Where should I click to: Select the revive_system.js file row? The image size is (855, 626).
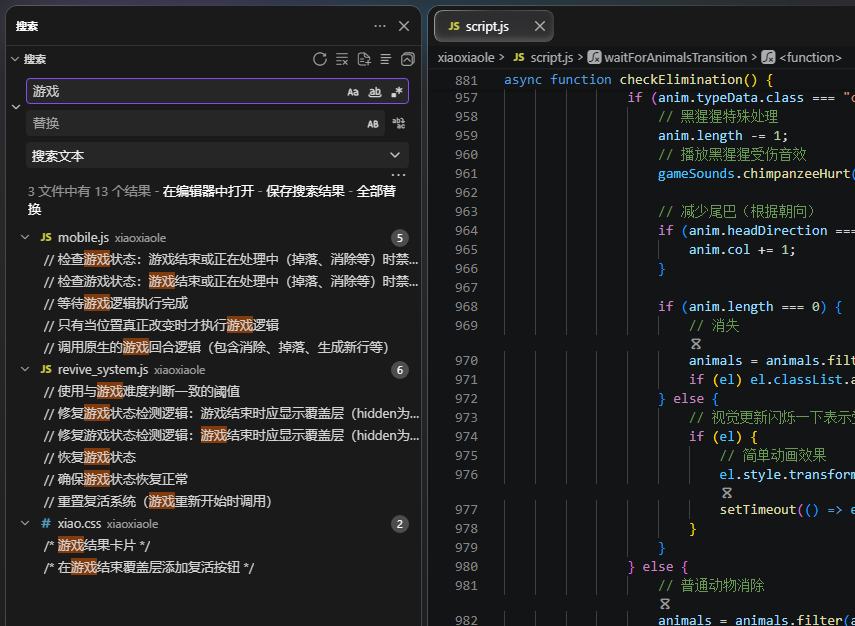pos(213,370)
